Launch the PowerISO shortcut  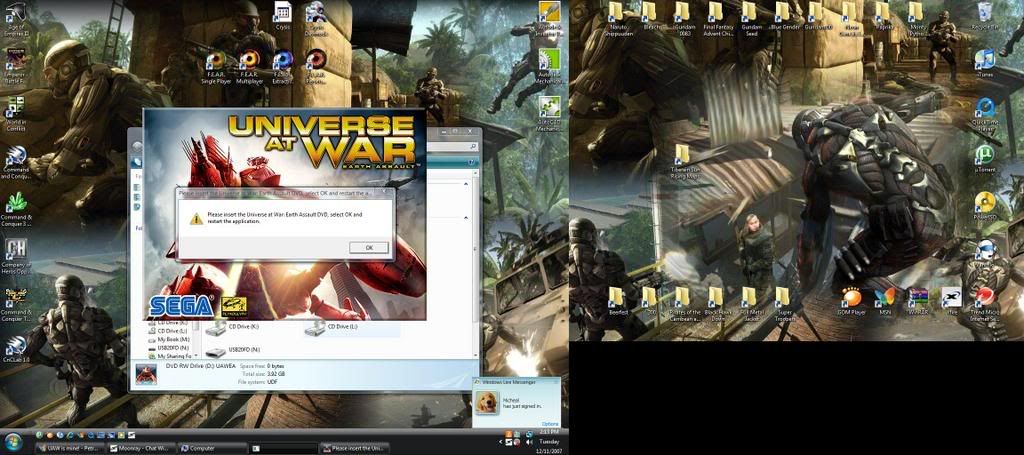coord(985,206)
